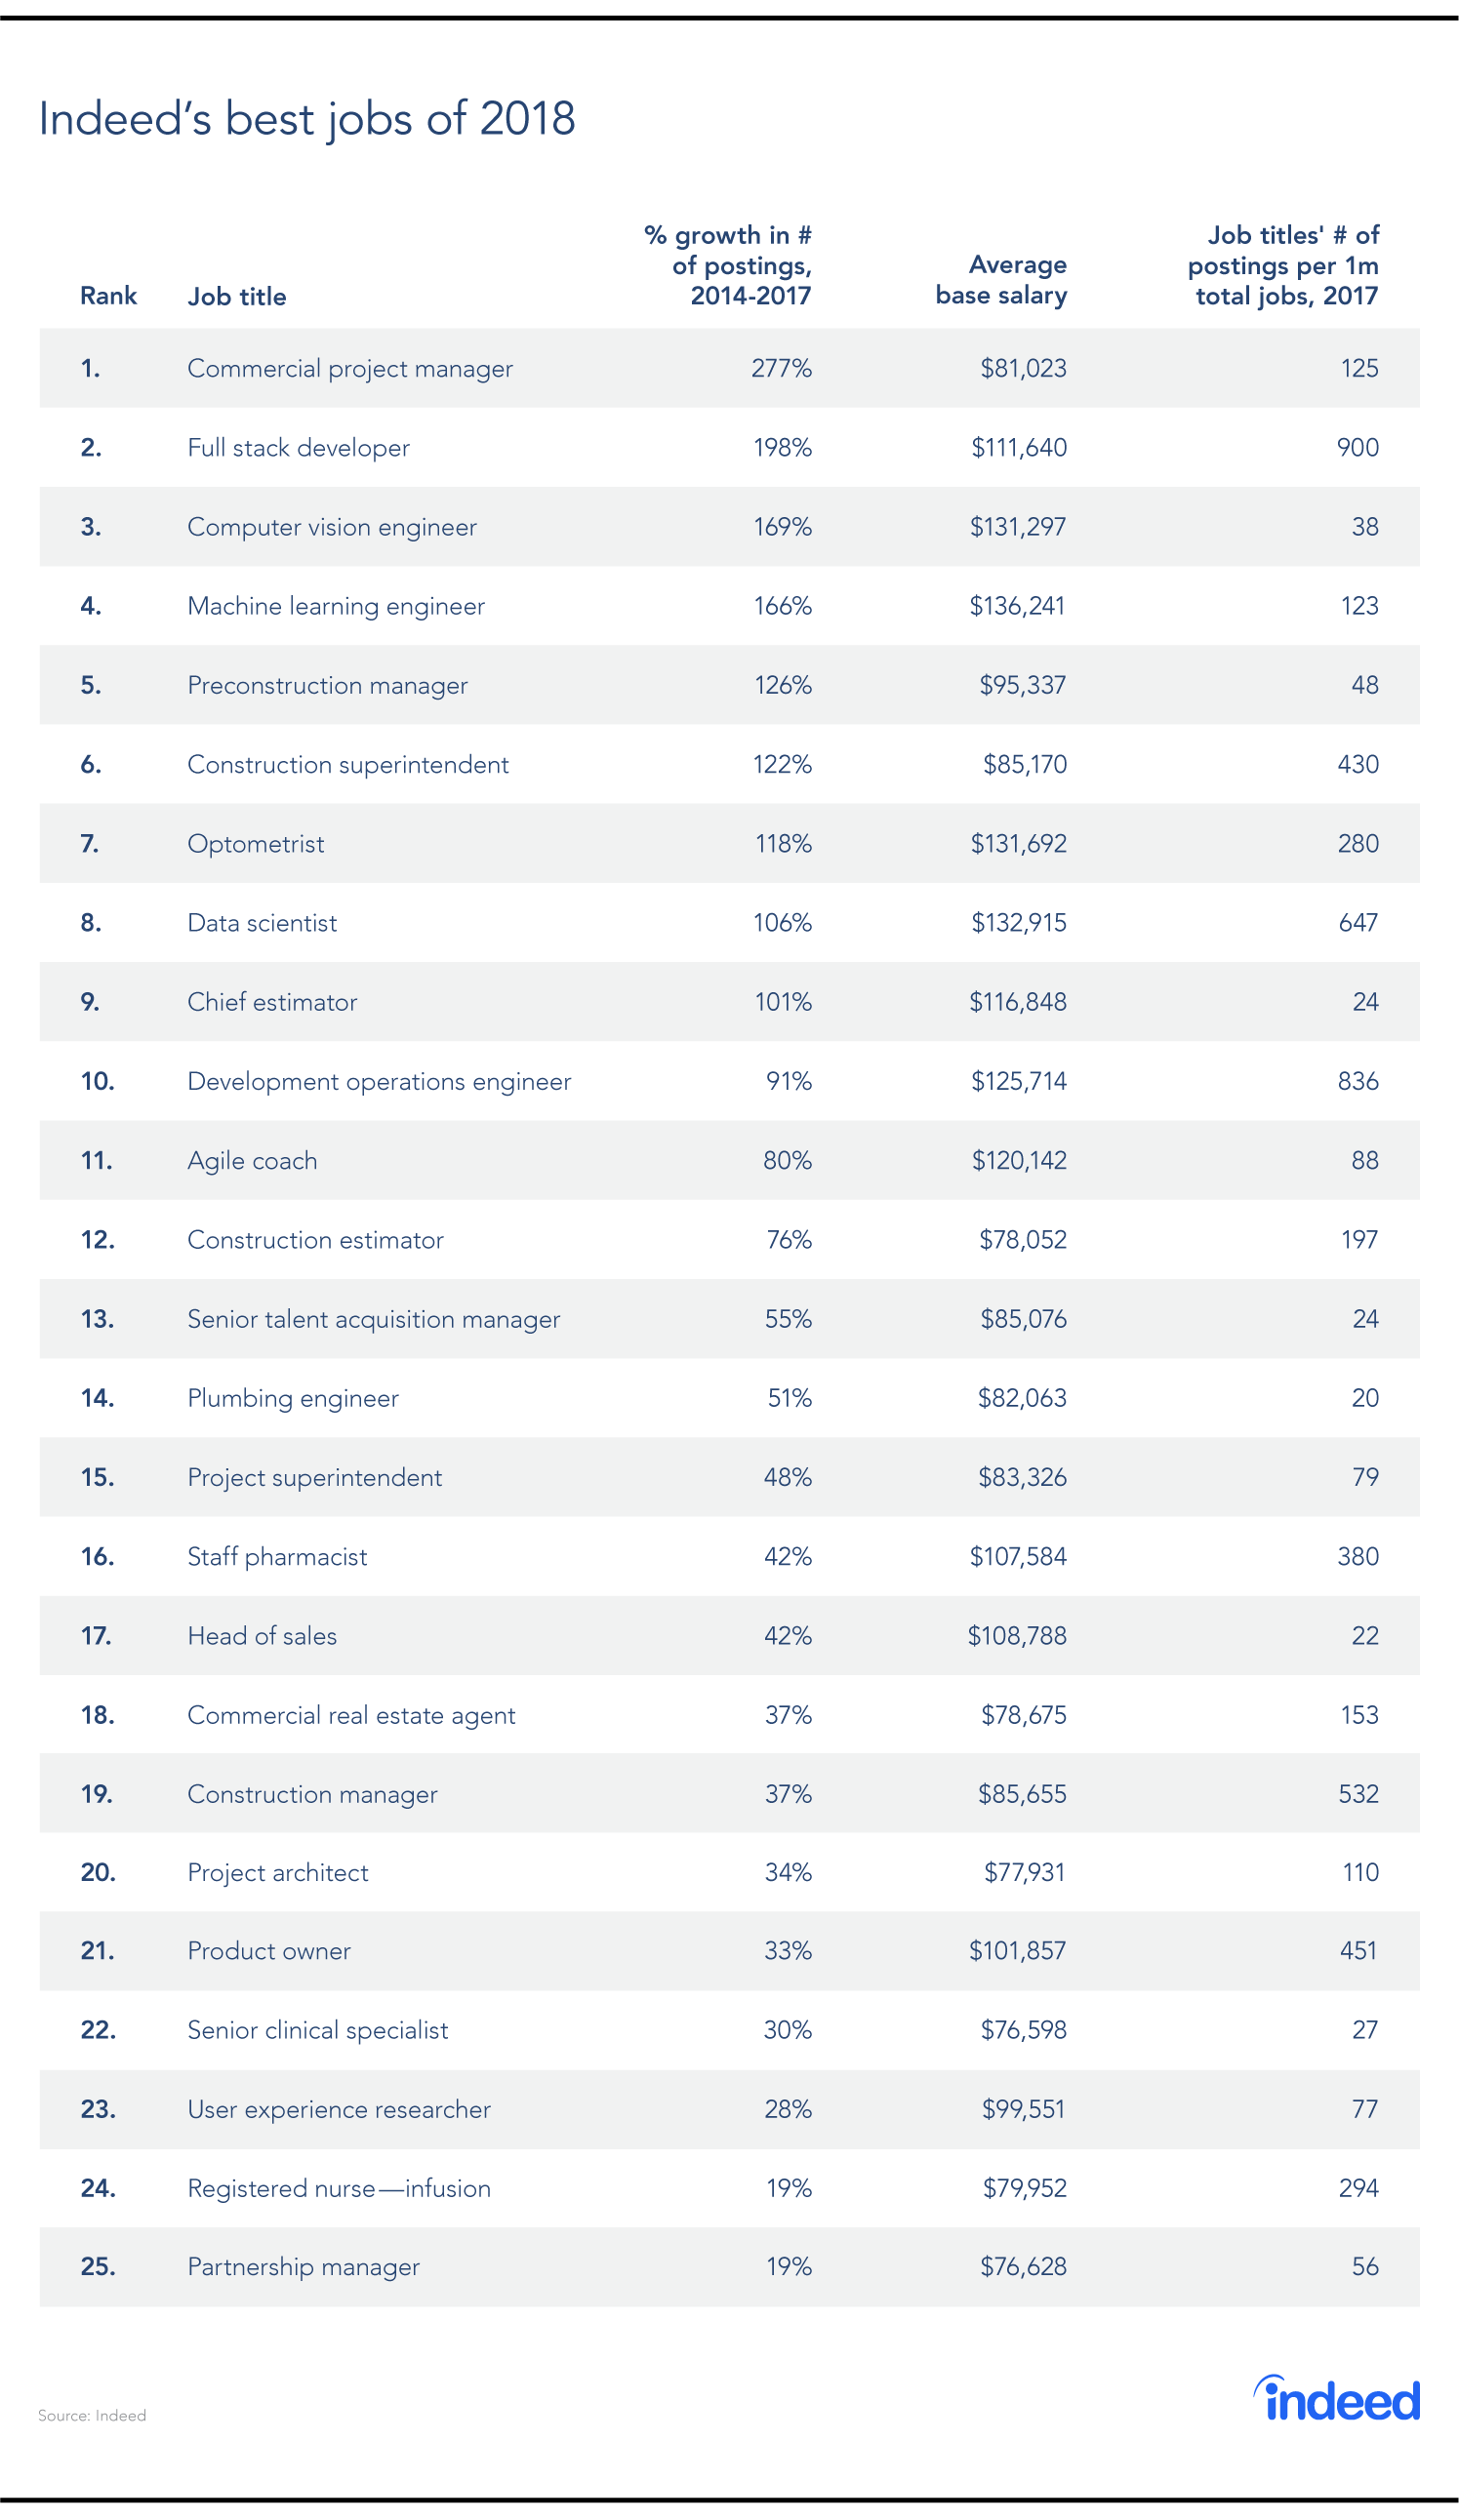Click Head of sales job title
This screenshot has height=2520, width=1459.
[262, 1636]
